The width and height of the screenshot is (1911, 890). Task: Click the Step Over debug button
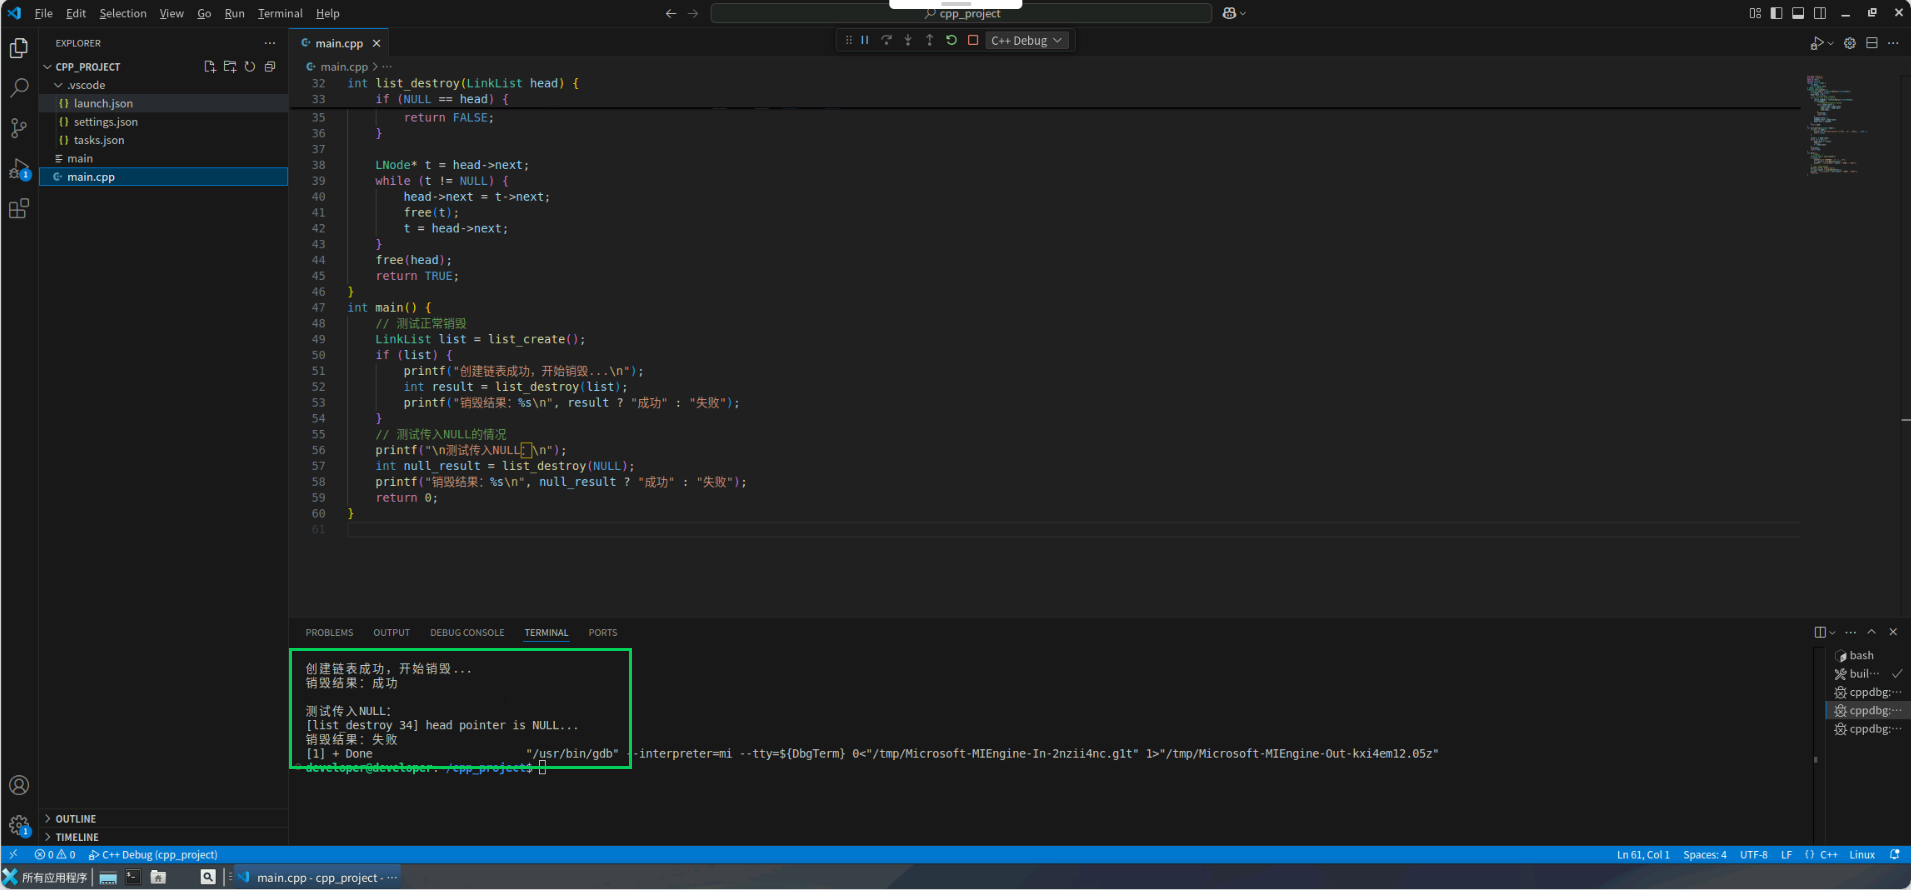(x=886, y=40)
